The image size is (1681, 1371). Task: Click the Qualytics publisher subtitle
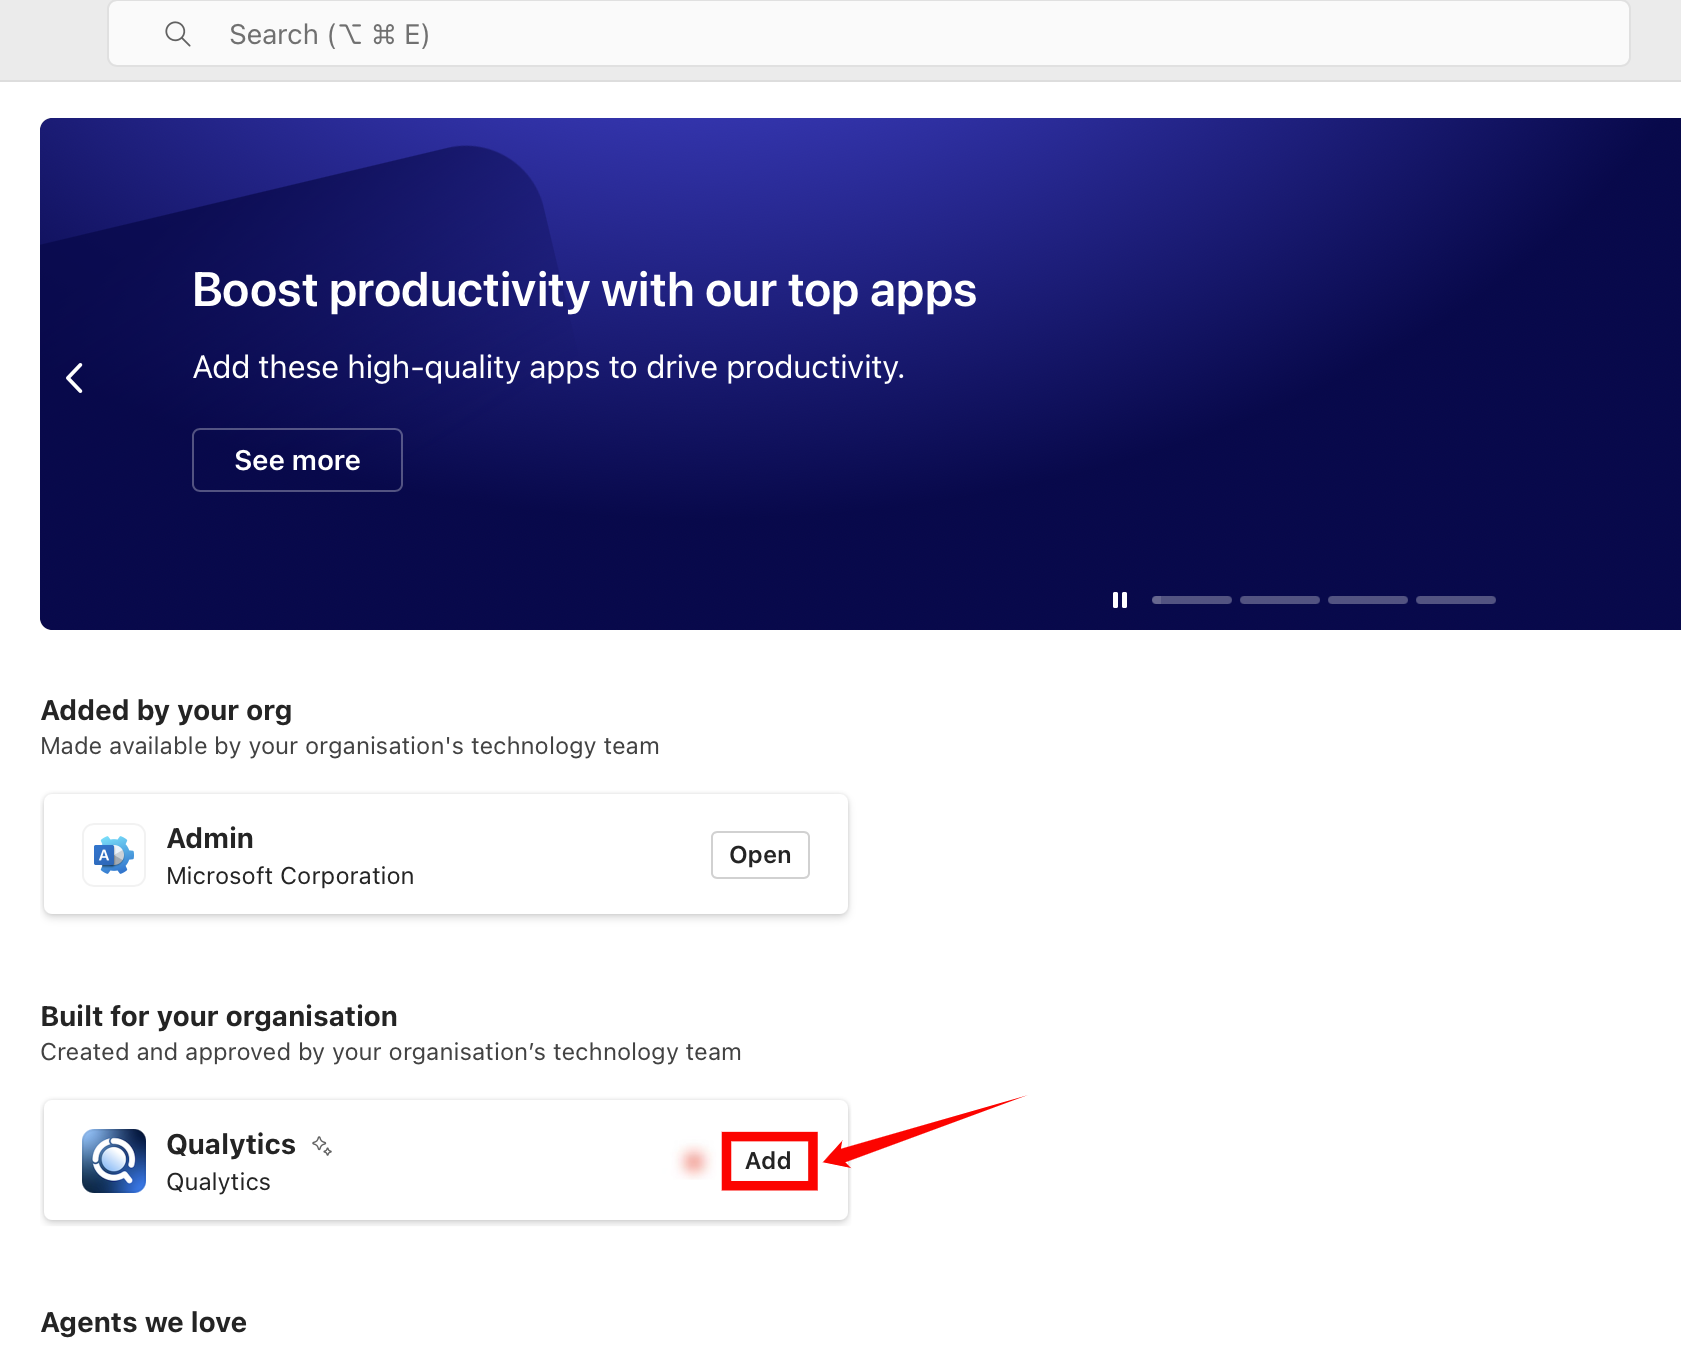[x=218, y=1182]
